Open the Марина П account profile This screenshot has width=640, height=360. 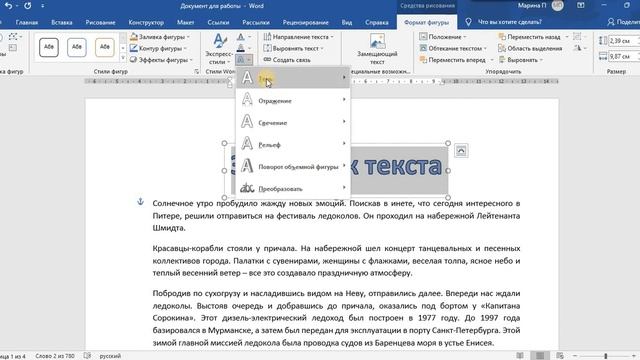pos(541,6)
